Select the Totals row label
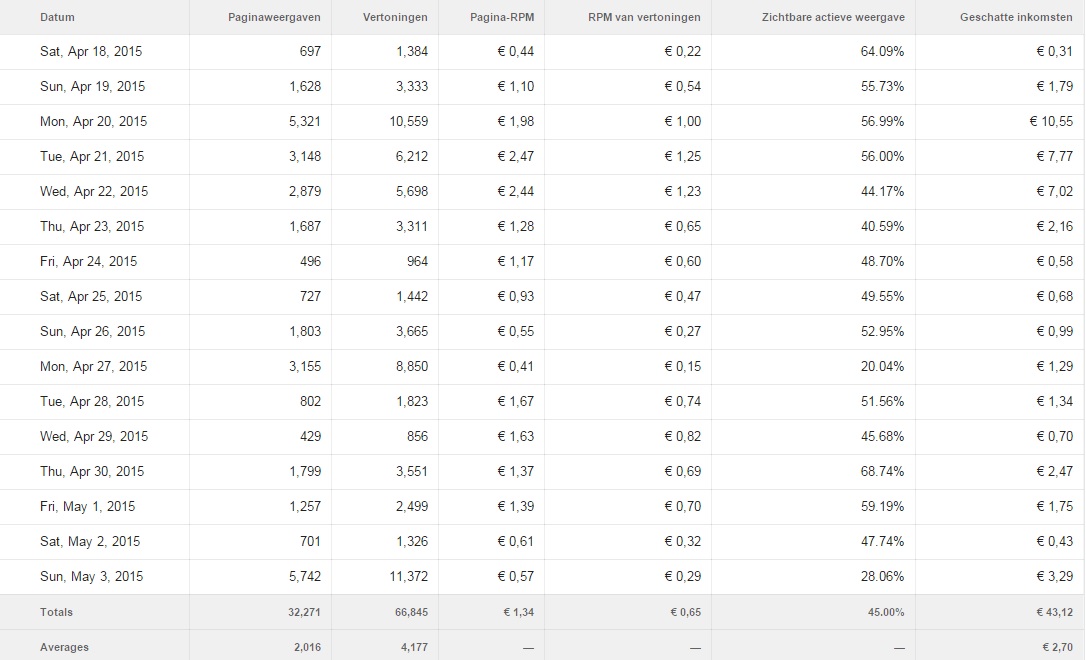This screenshot has width=1086, height=660. (56, 612)
